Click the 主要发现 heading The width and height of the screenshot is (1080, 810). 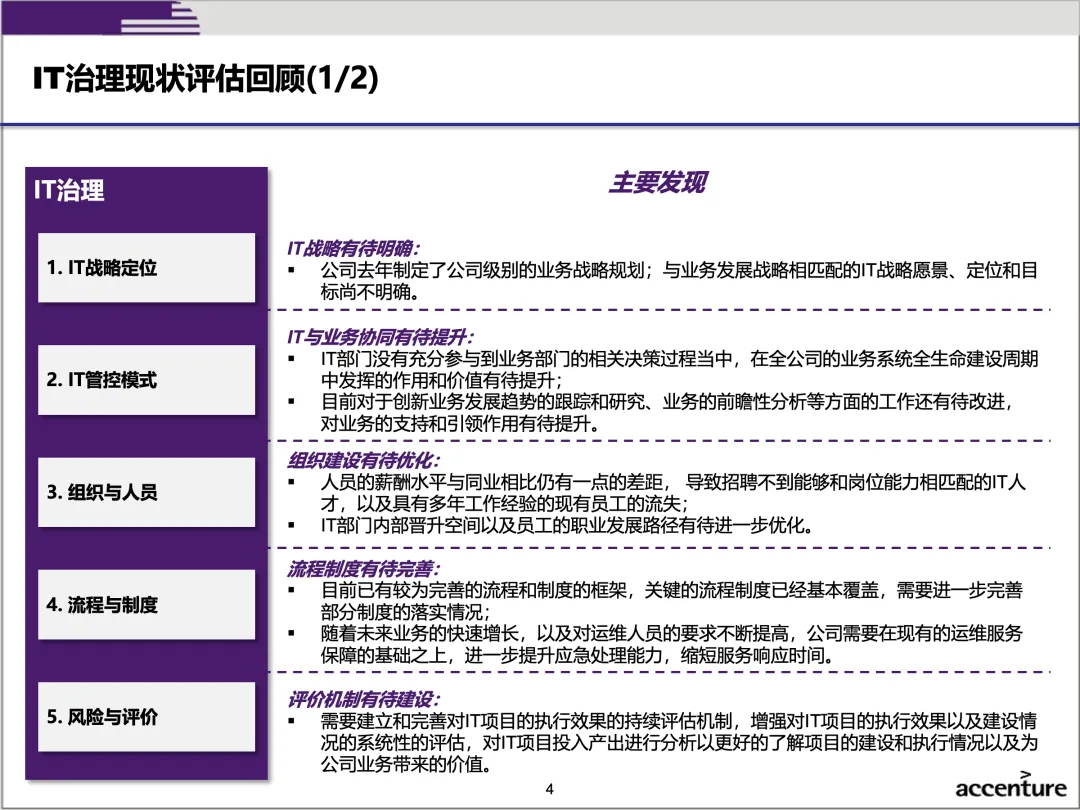pos(658,183)
